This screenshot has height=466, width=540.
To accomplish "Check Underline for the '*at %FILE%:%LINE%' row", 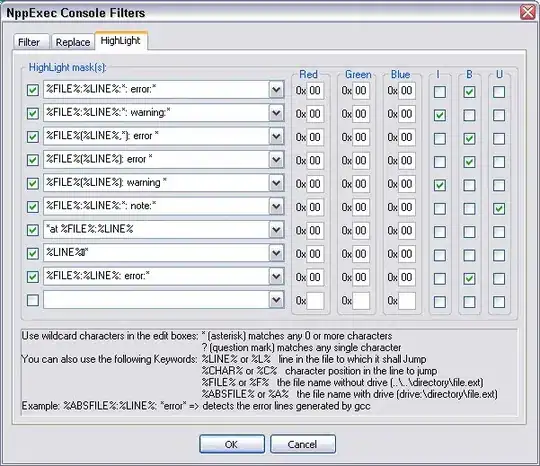I will click(x=499, y=232).
